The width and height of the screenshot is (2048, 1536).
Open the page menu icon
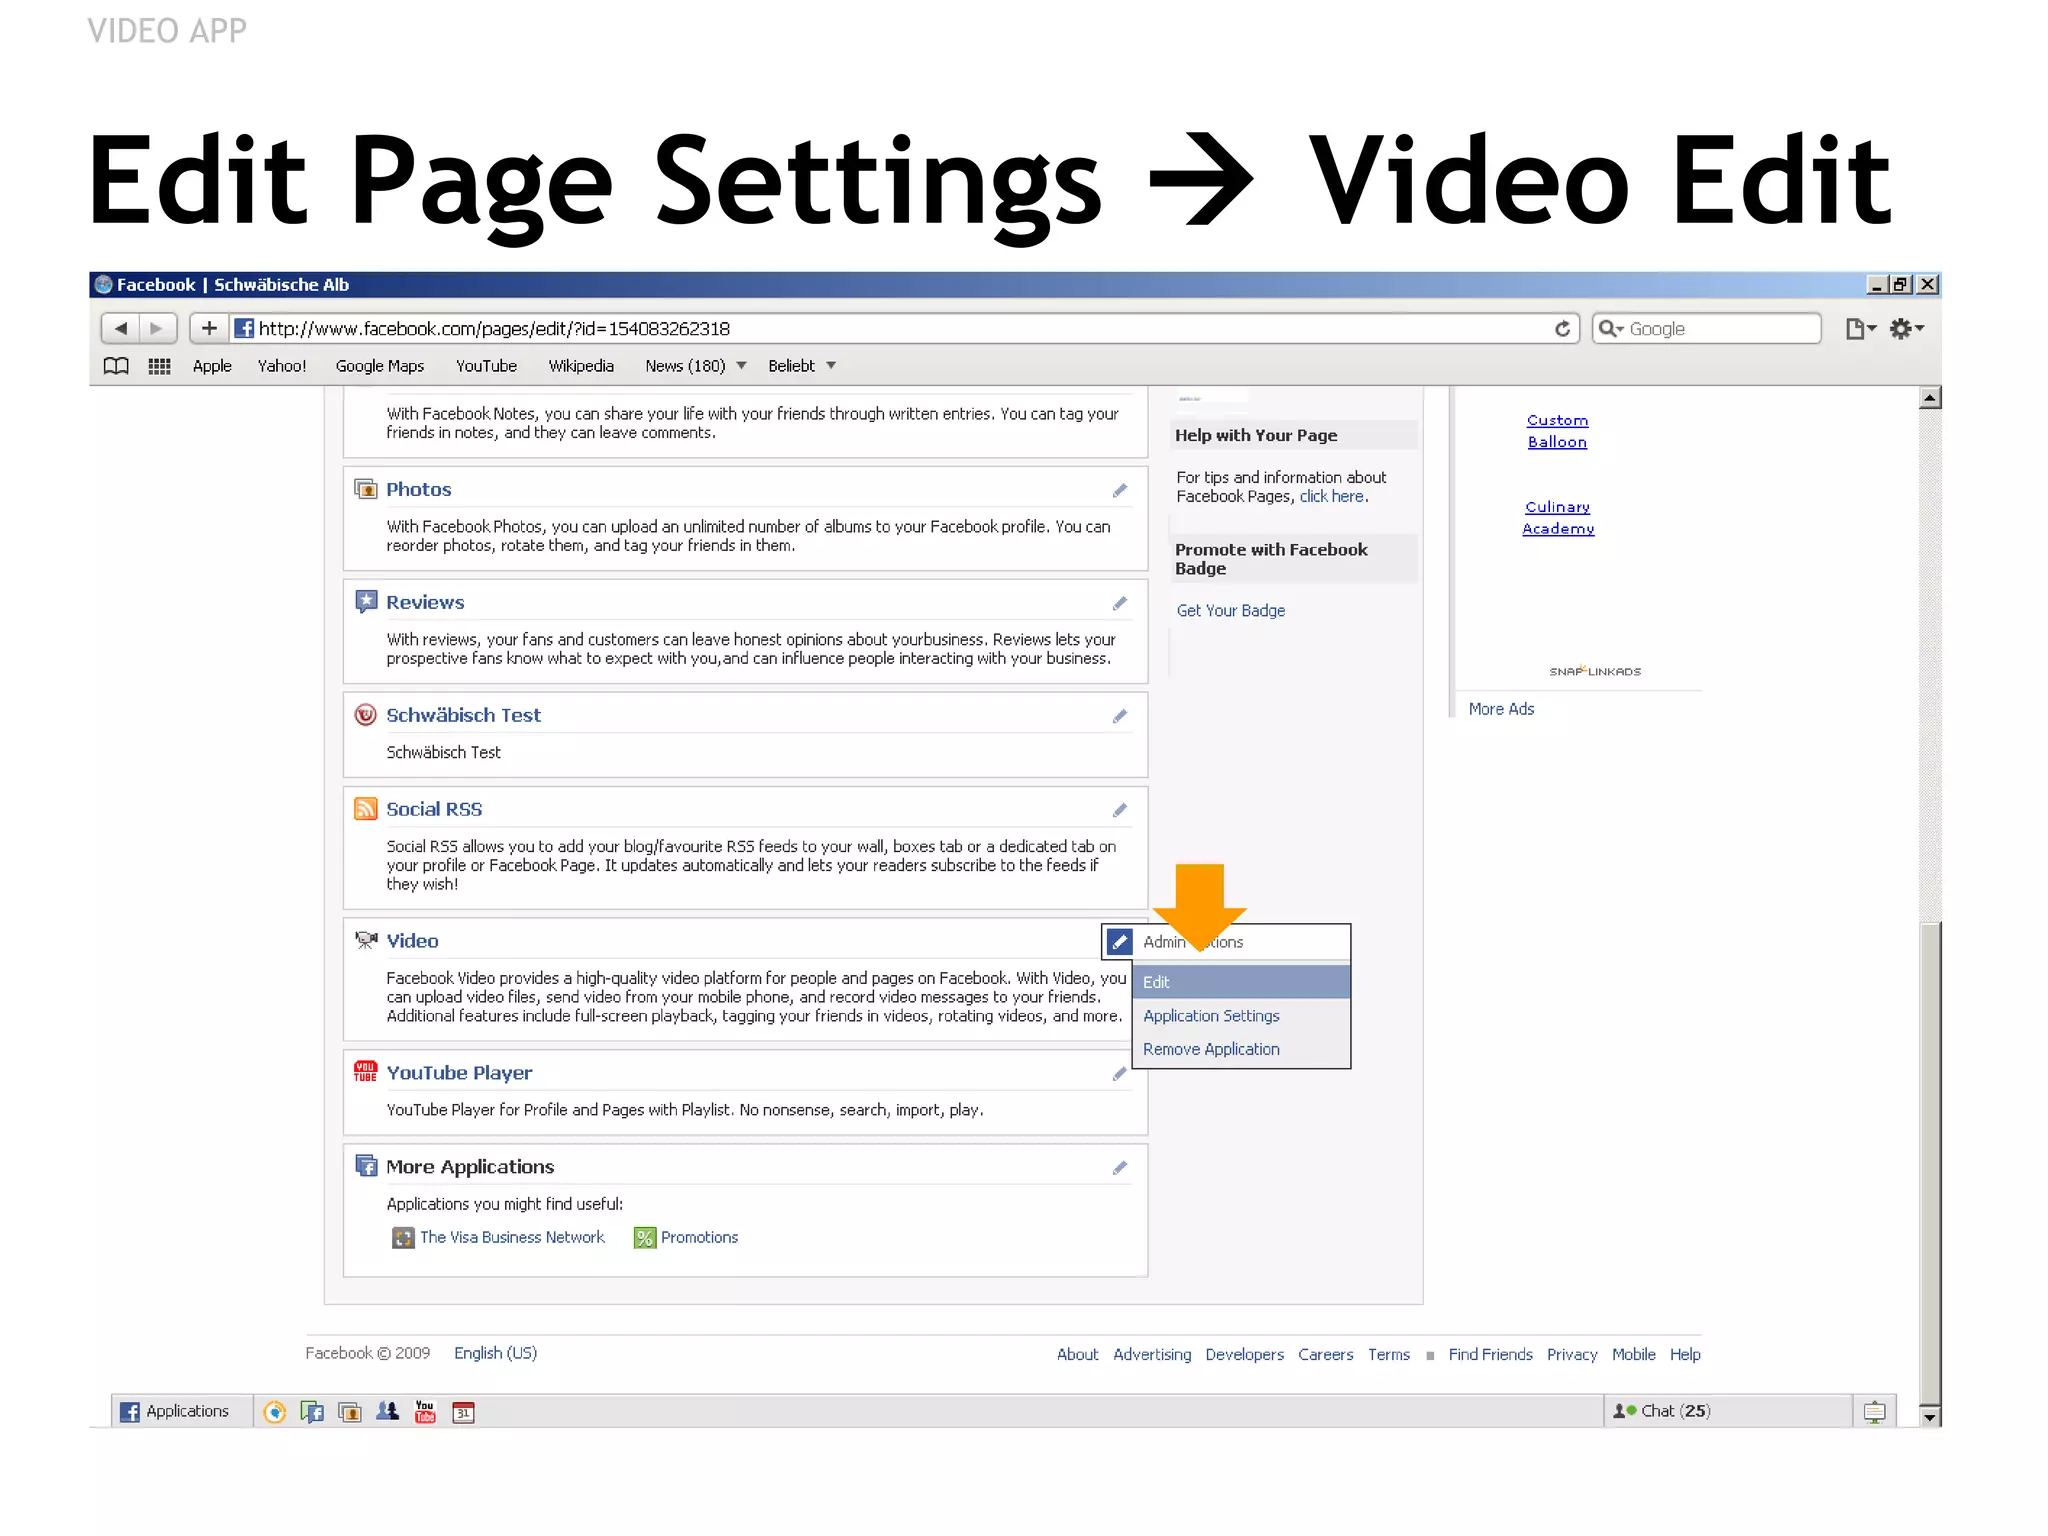click(x=1860, y=329)
